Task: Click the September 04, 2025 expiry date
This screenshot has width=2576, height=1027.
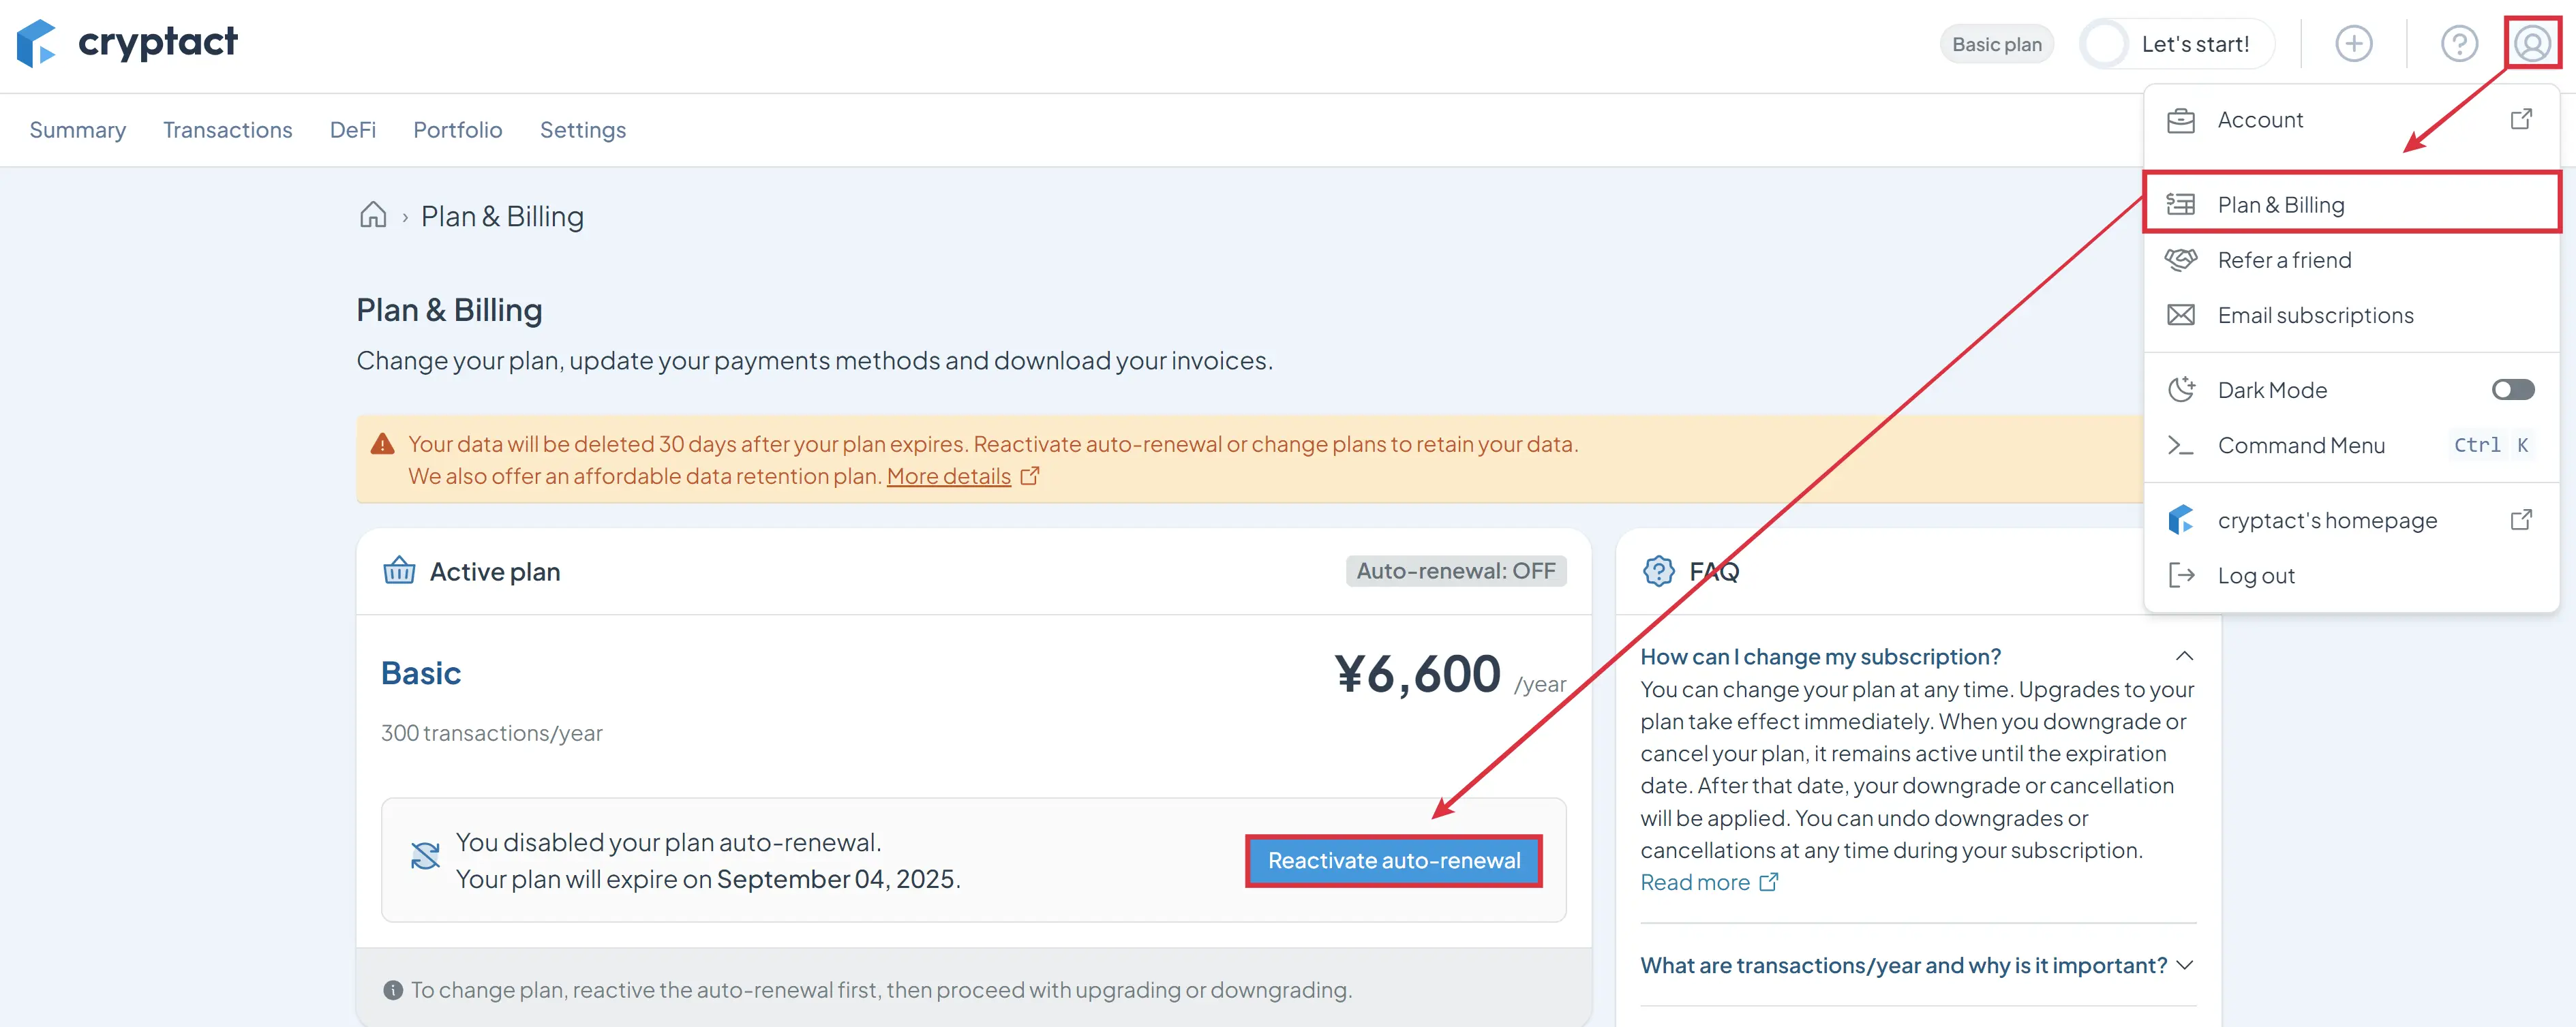Action: pos(836,879)
